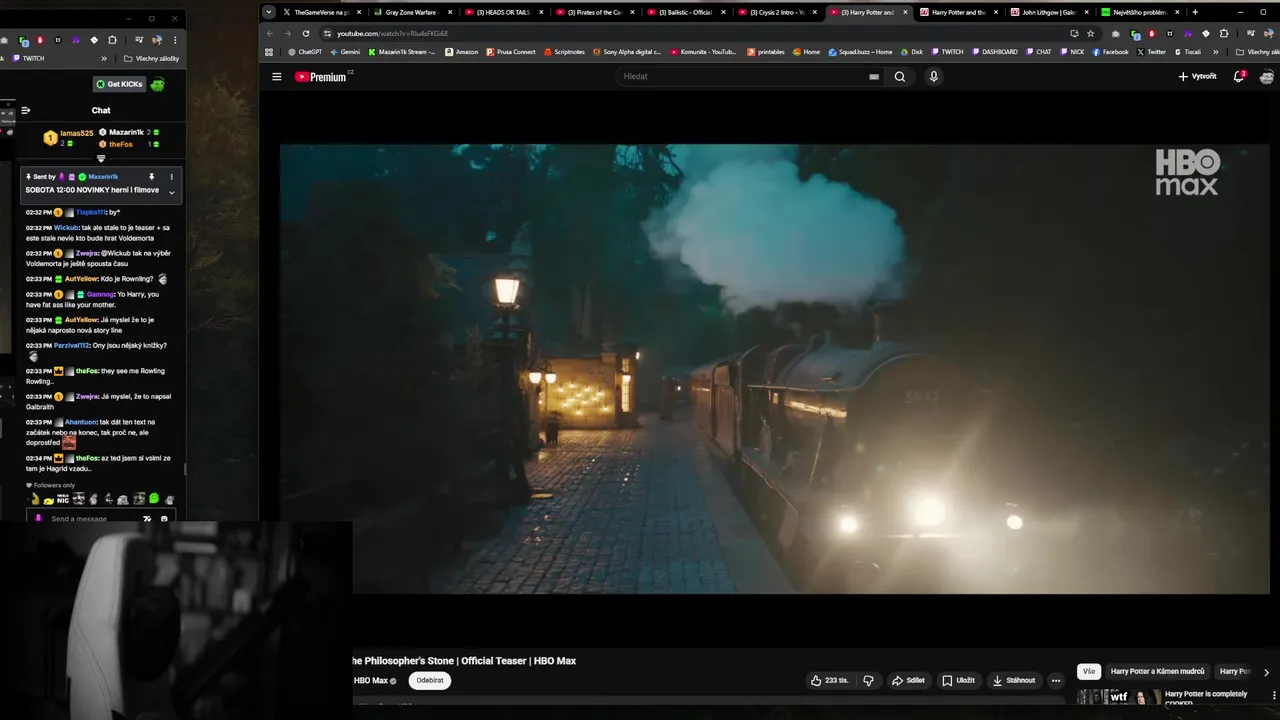Open the YouTube hamburger guide menu
The image size is (1280, 720).
(x=277, y=76)
